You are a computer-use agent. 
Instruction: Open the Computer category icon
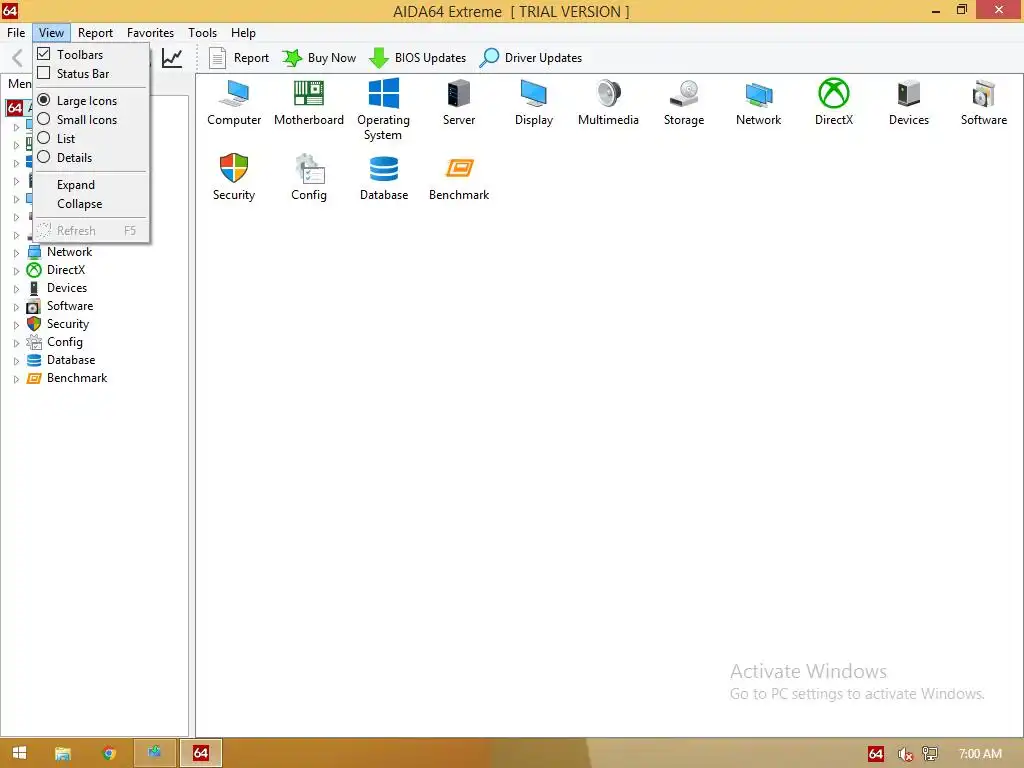tap(234, 103)
